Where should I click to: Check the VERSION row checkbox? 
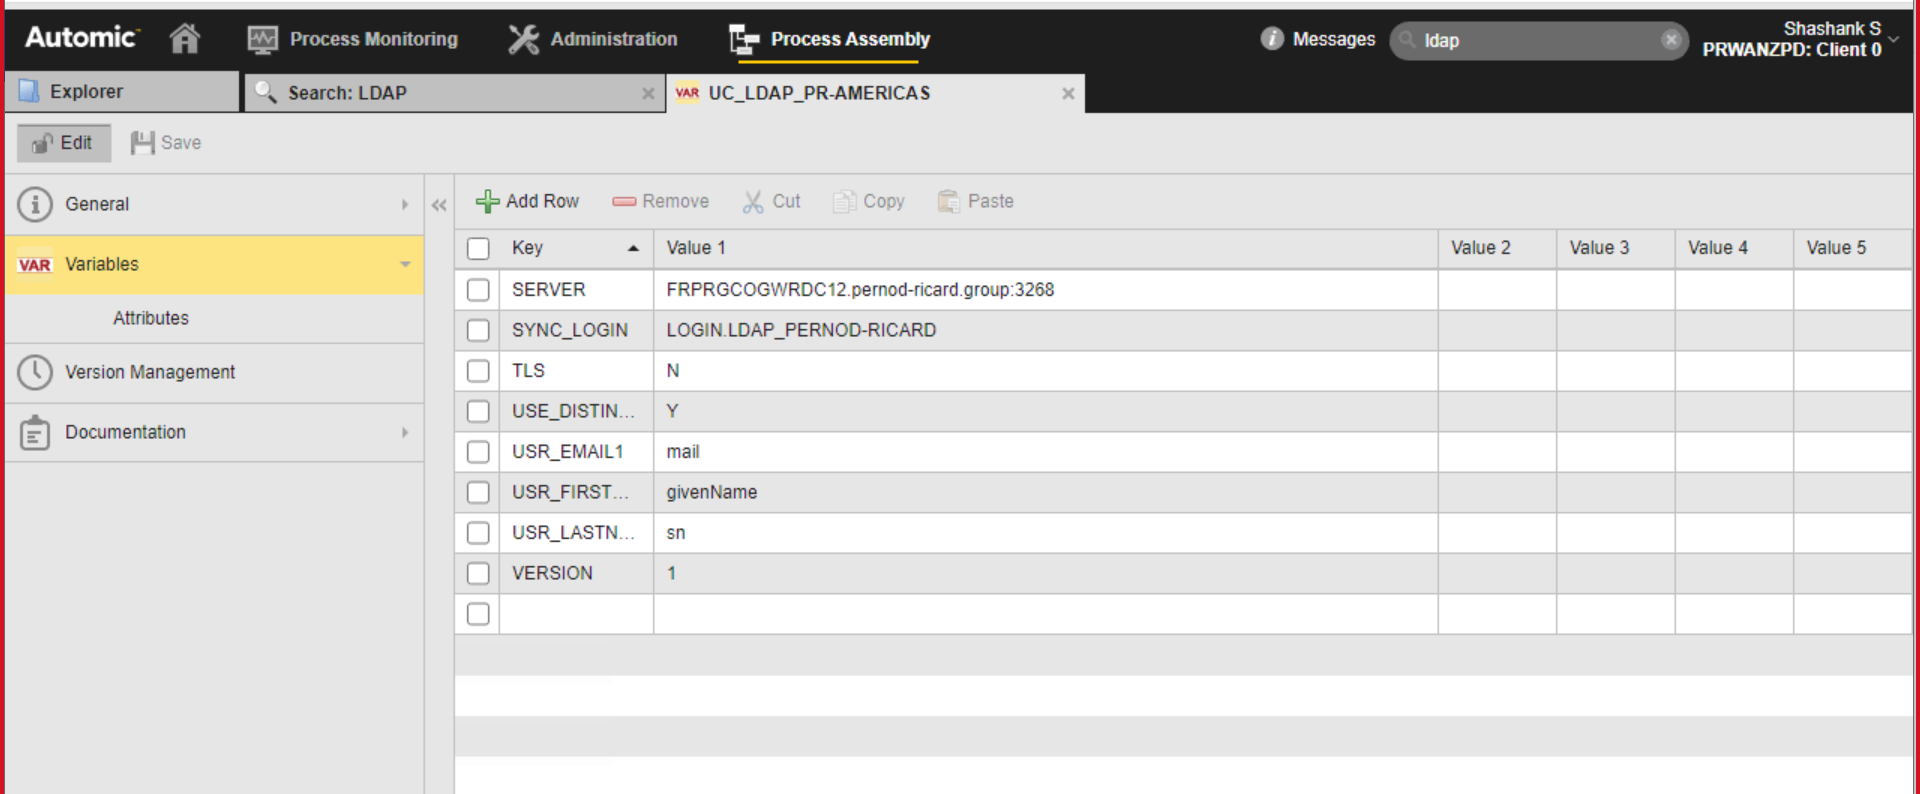pos(478,573)
